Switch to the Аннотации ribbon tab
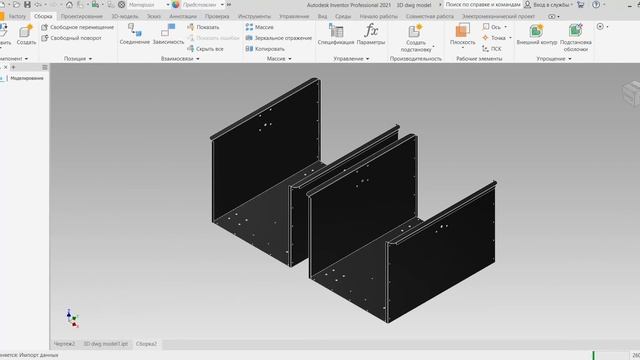Image resolution: width=640 pixels, height=360 pixels. tap(182, 16)
